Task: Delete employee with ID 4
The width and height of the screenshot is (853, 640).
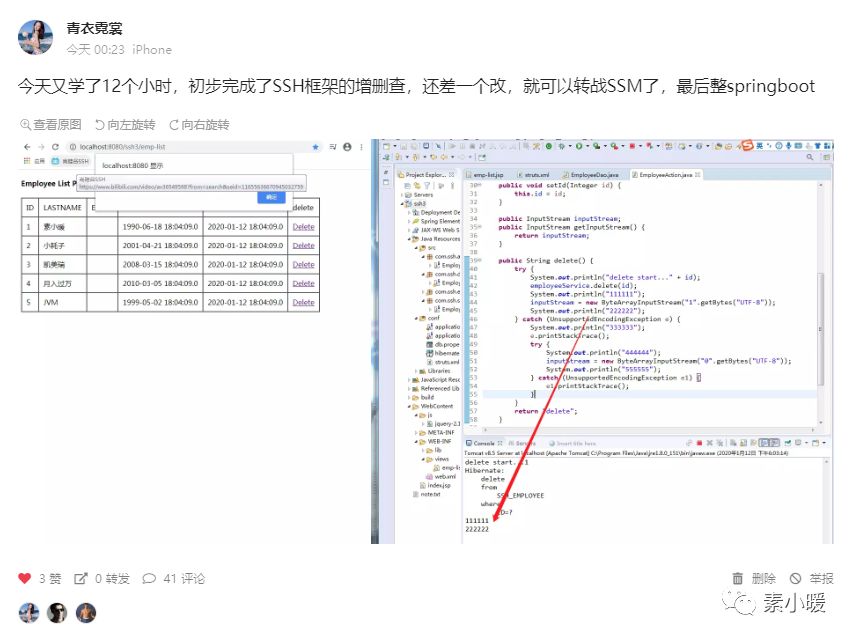Action: [303, 284]
